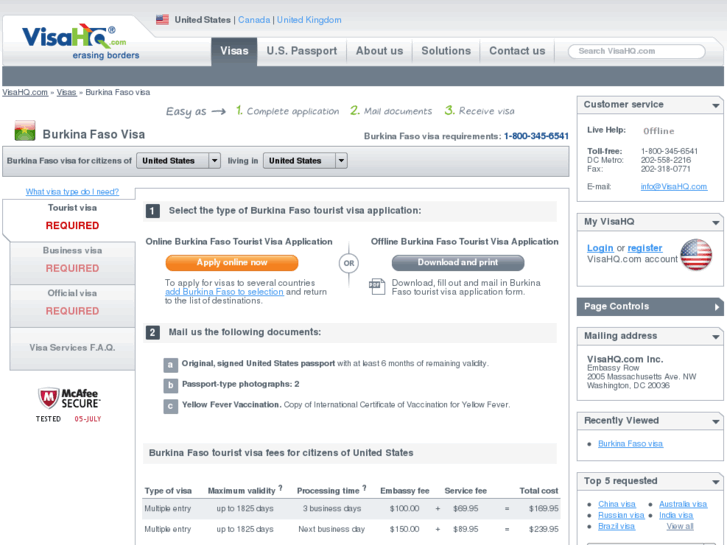Click the Login link
727x545 pixels.
tap(600, 248)
